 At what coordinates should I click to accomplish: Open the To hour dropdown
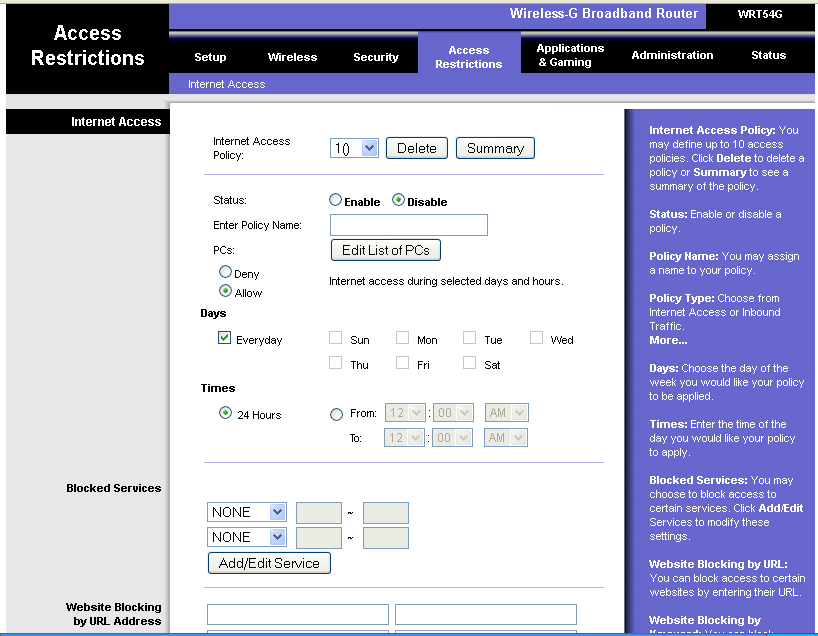[x=404, y=437]
